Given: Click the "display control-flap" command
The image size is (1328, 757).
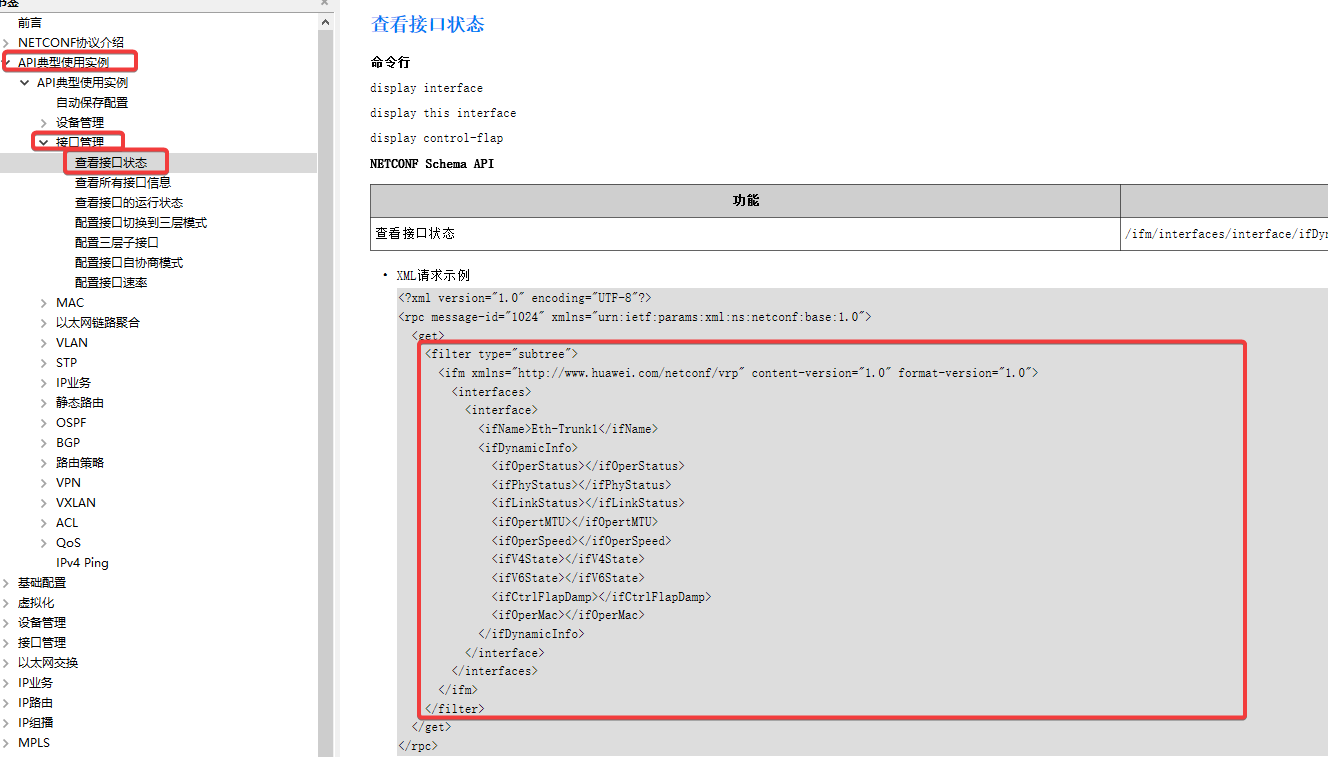Looking at the screenshot, I should tap(437, 138).
